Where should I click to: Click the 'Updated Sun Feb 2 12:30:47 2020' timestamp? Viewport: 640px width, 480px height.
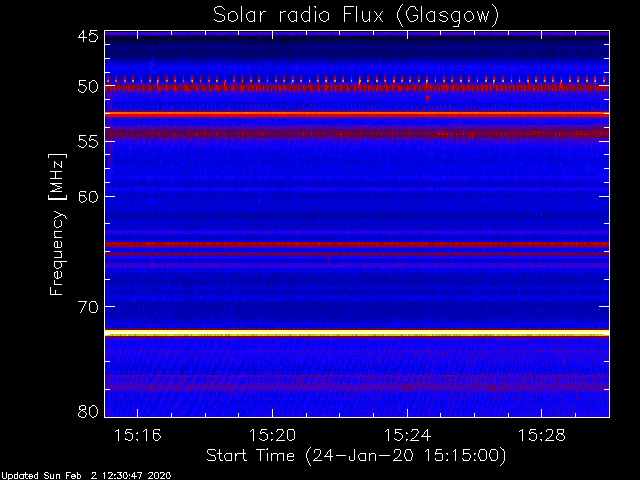(86, 476)
